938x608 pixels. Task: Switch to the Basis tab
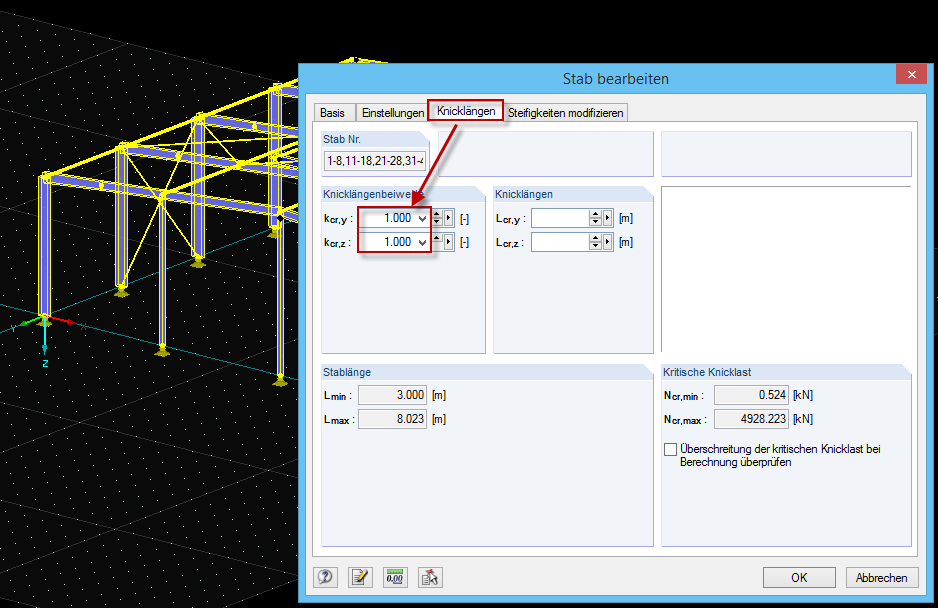pos(334,112)
